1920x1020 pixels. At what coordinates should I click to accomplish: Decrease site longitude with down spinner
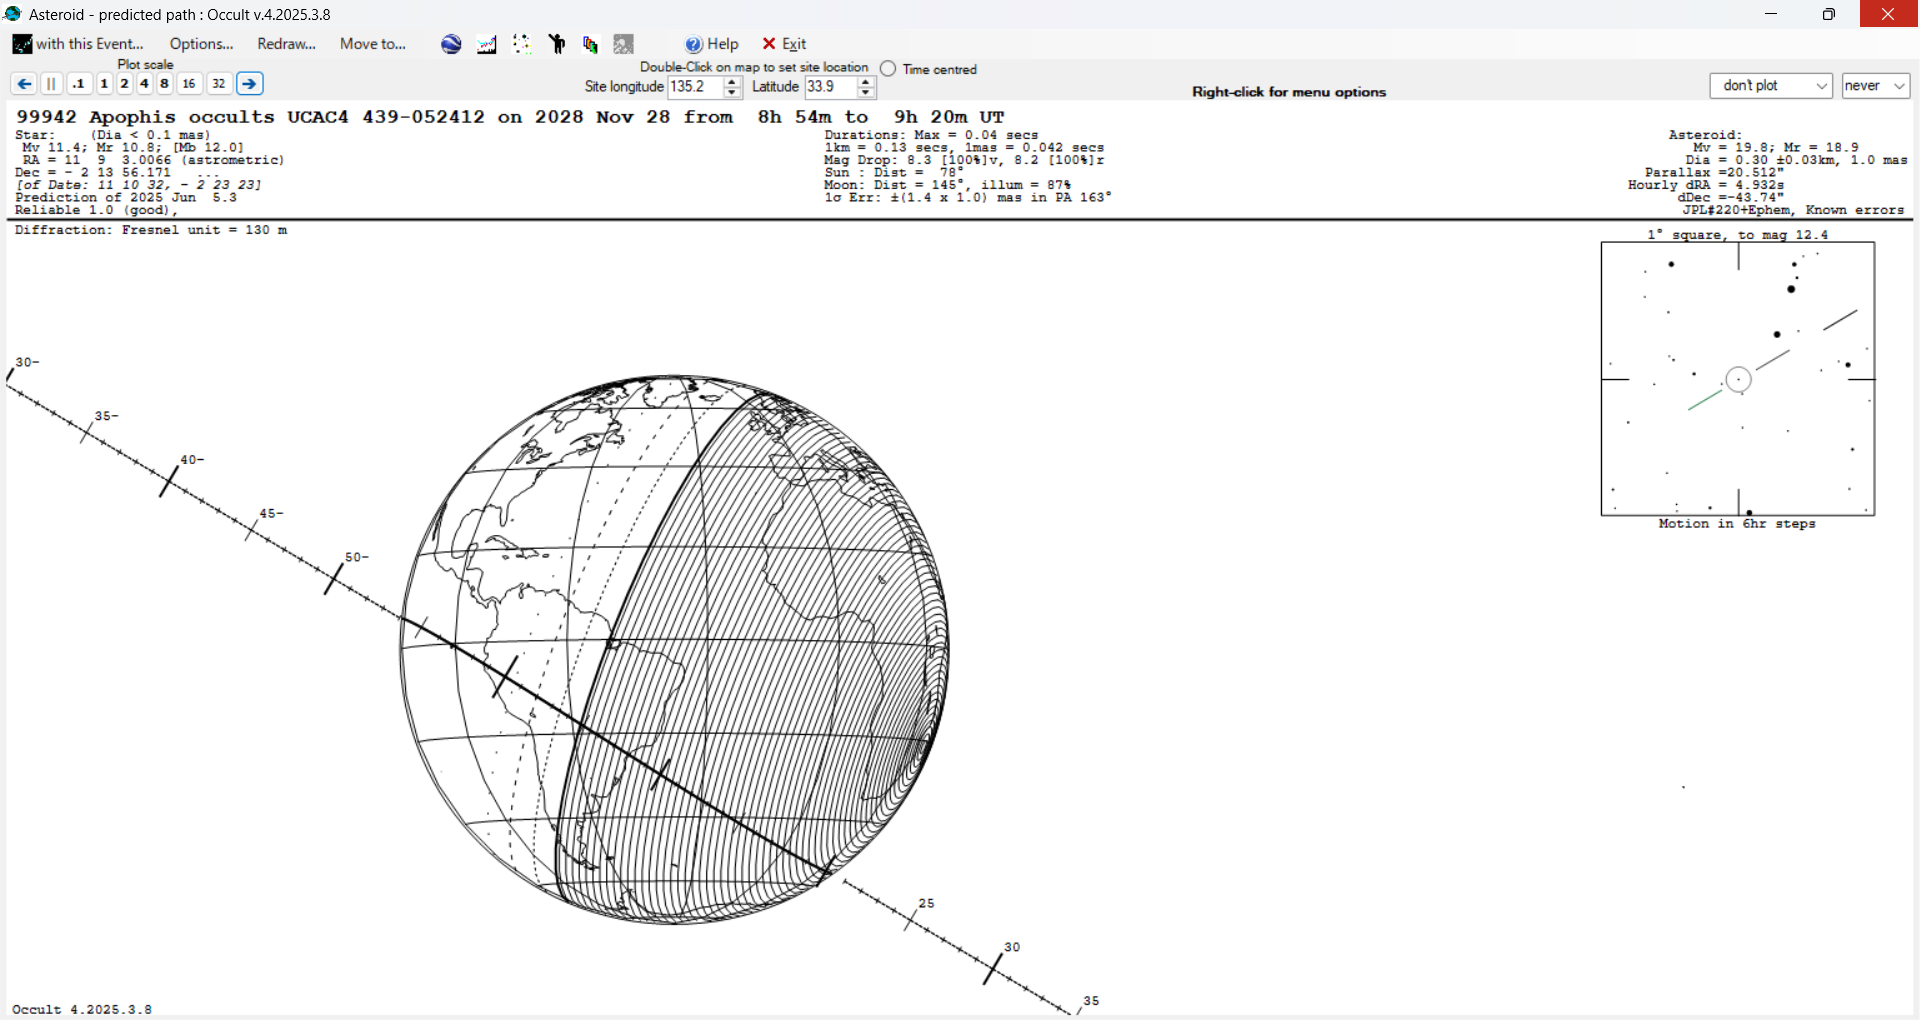(732, 92)
